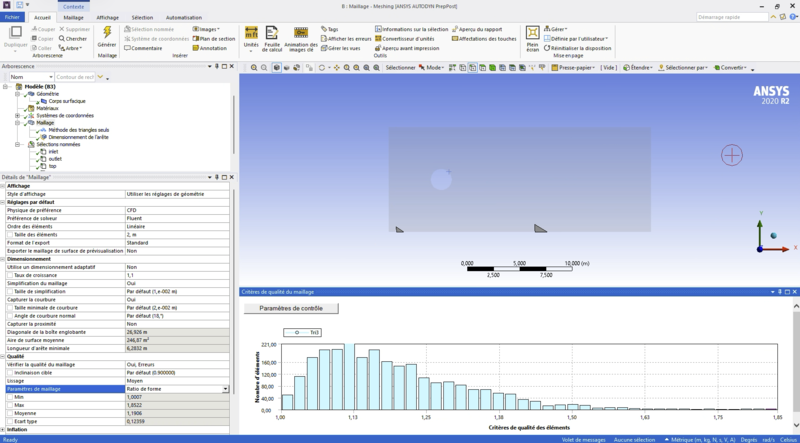Viewport: 800px width, 443px height.
Task: Open the Gérer dropdown
Action: click(556, 29)
